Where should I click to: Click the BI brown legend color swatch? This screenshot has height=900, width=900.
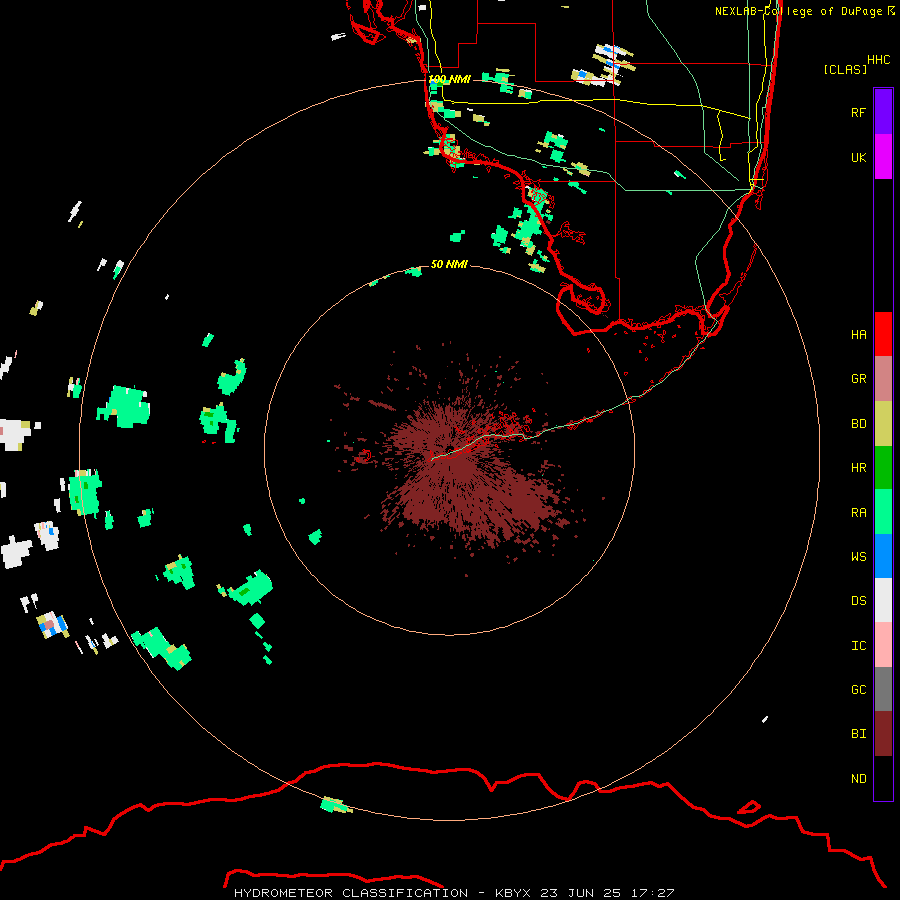(x=883, y=734)
